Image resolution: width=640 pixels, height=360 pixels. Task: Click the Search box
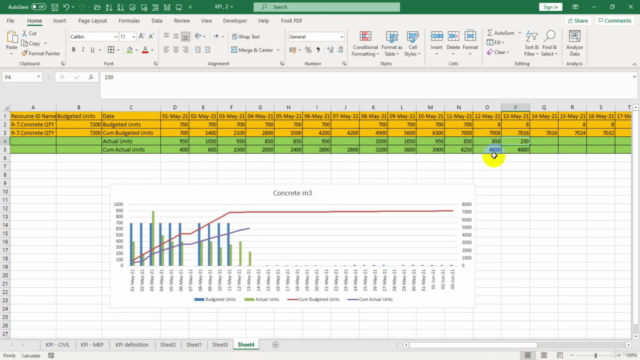(327, 7)
